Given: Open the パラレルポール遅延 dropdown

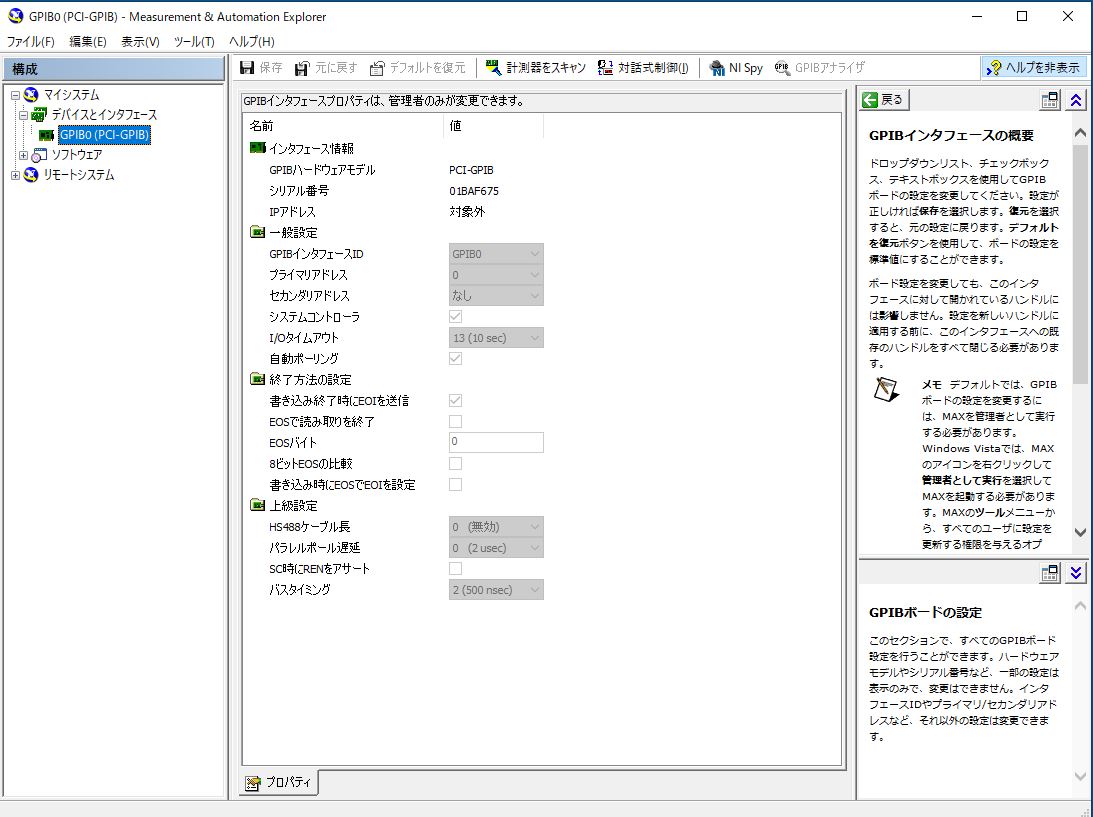Looking at the screenshot, I should pyautogui.click(x=496, y=547).
